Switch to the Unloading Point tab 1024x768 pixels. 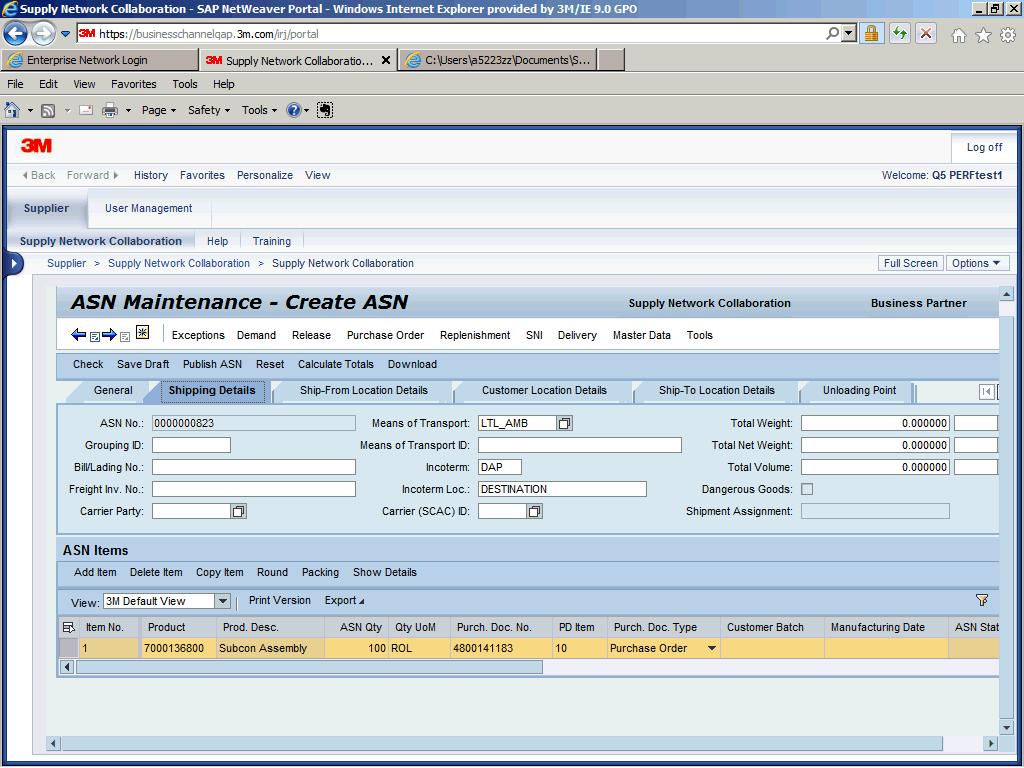pos(859,391)
